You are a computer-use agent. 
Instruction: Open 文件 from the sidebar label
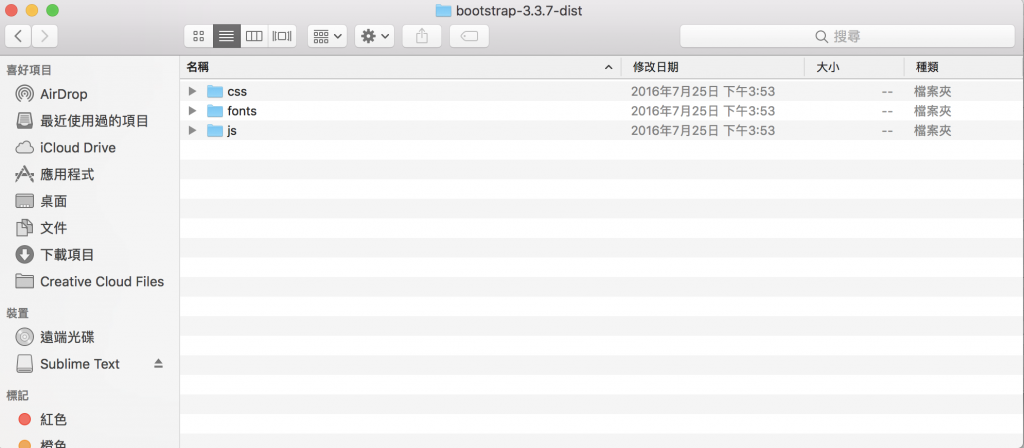54,228
